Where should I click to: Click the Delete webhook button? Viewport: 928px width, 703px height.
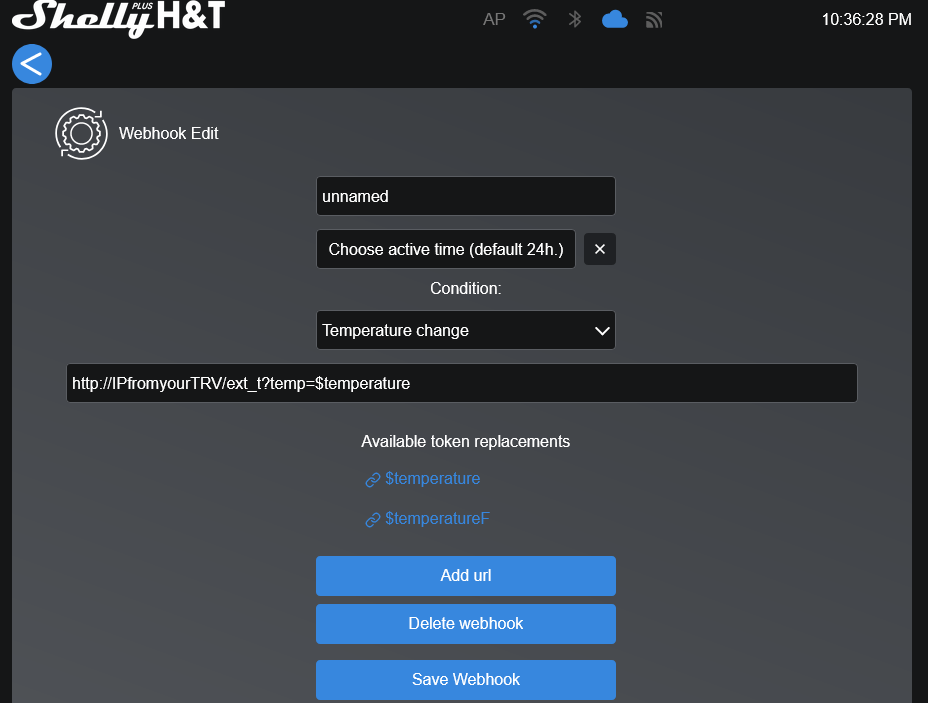pyautogui.click(x=466, y=624)
